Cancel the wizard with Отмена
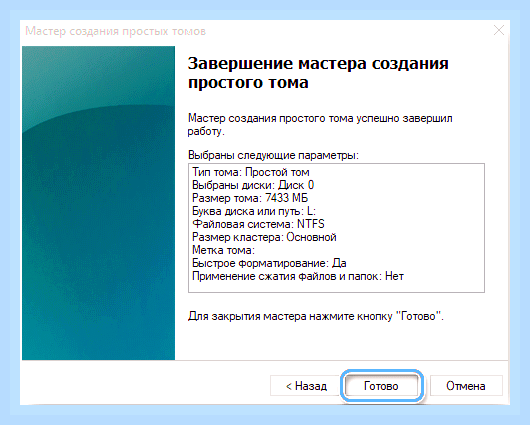The image size is (530, 425). click(466, 386)
